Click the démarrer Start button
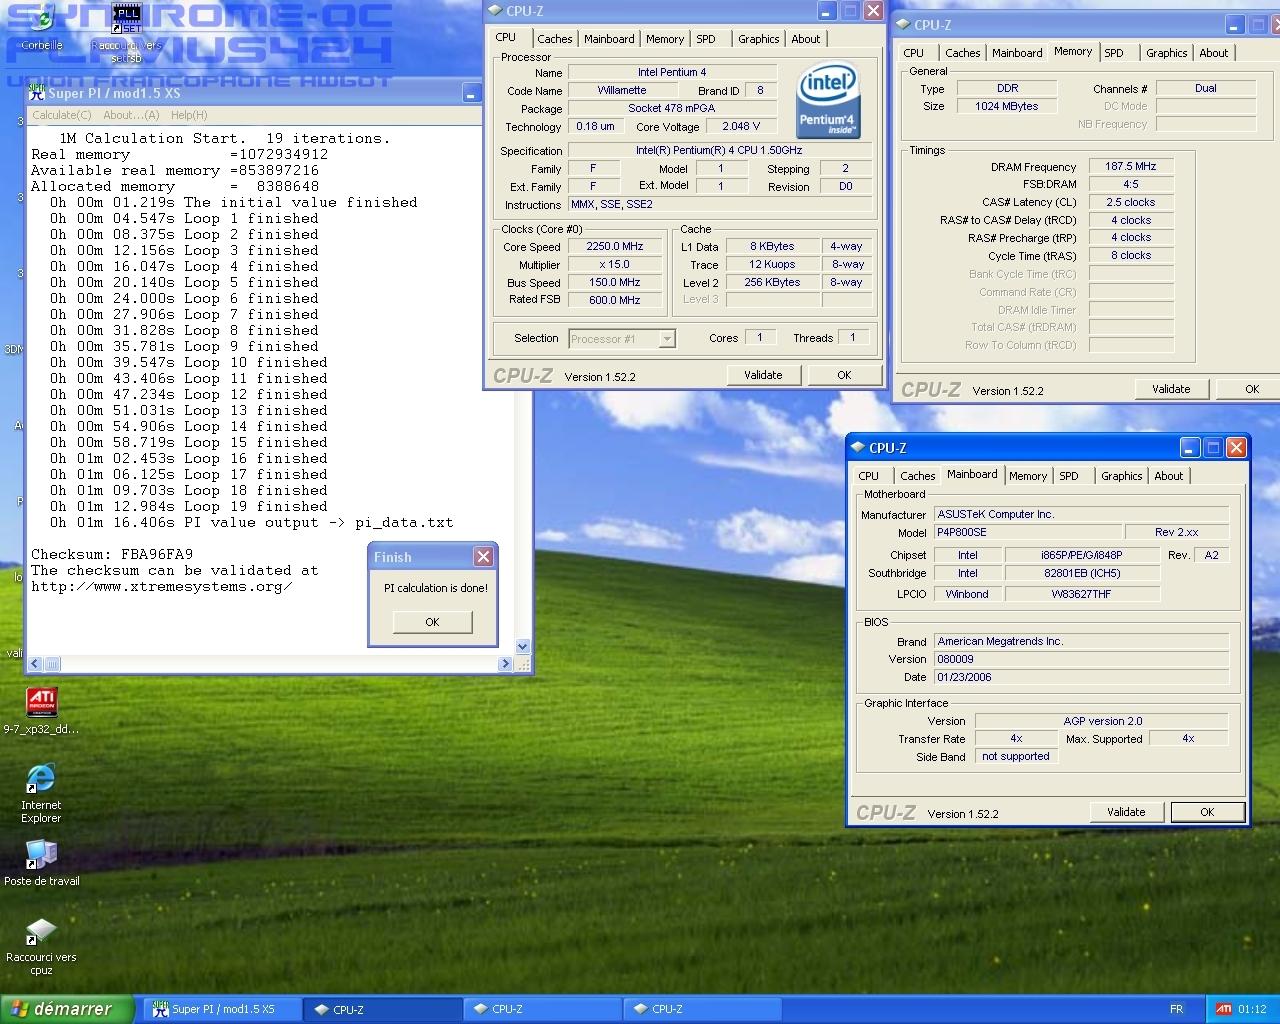This screenshot has width=1280, height=1024. coord(67,1009)
